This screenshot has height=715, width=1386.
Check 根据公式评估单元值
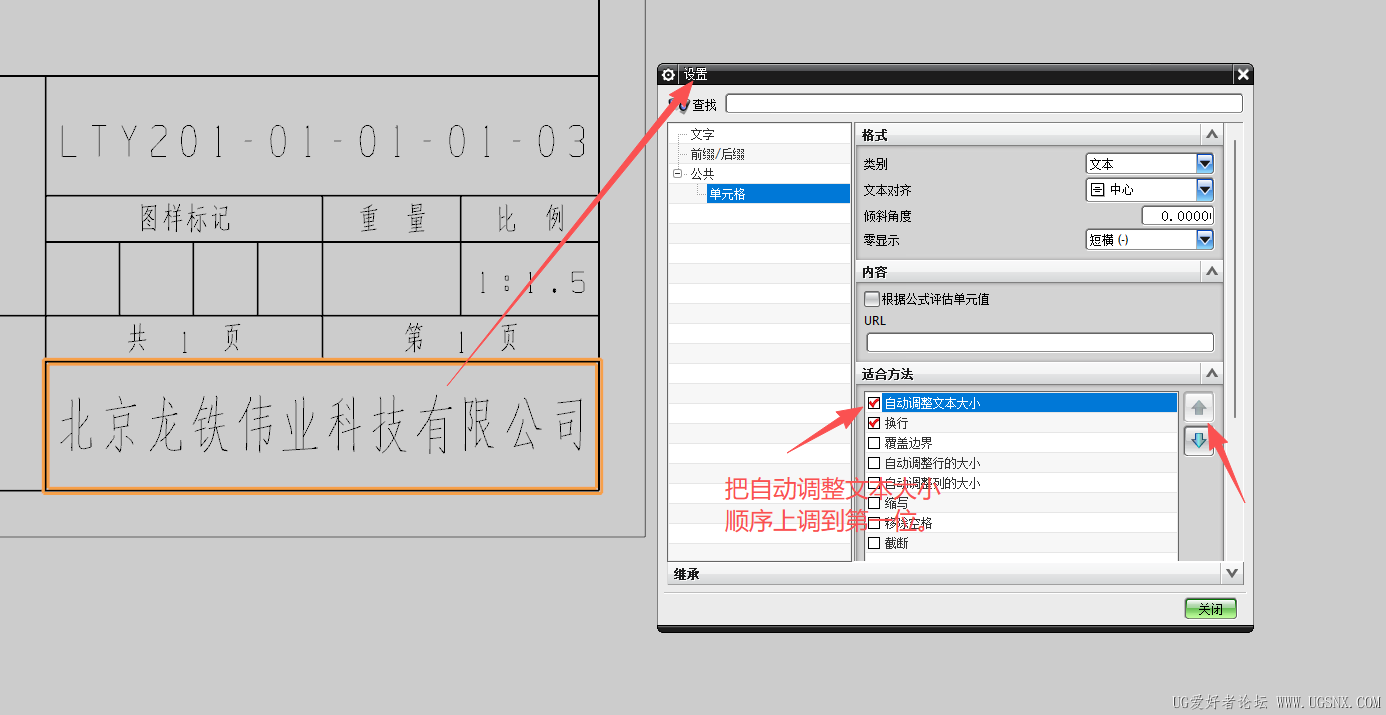[x=874, y=298]
